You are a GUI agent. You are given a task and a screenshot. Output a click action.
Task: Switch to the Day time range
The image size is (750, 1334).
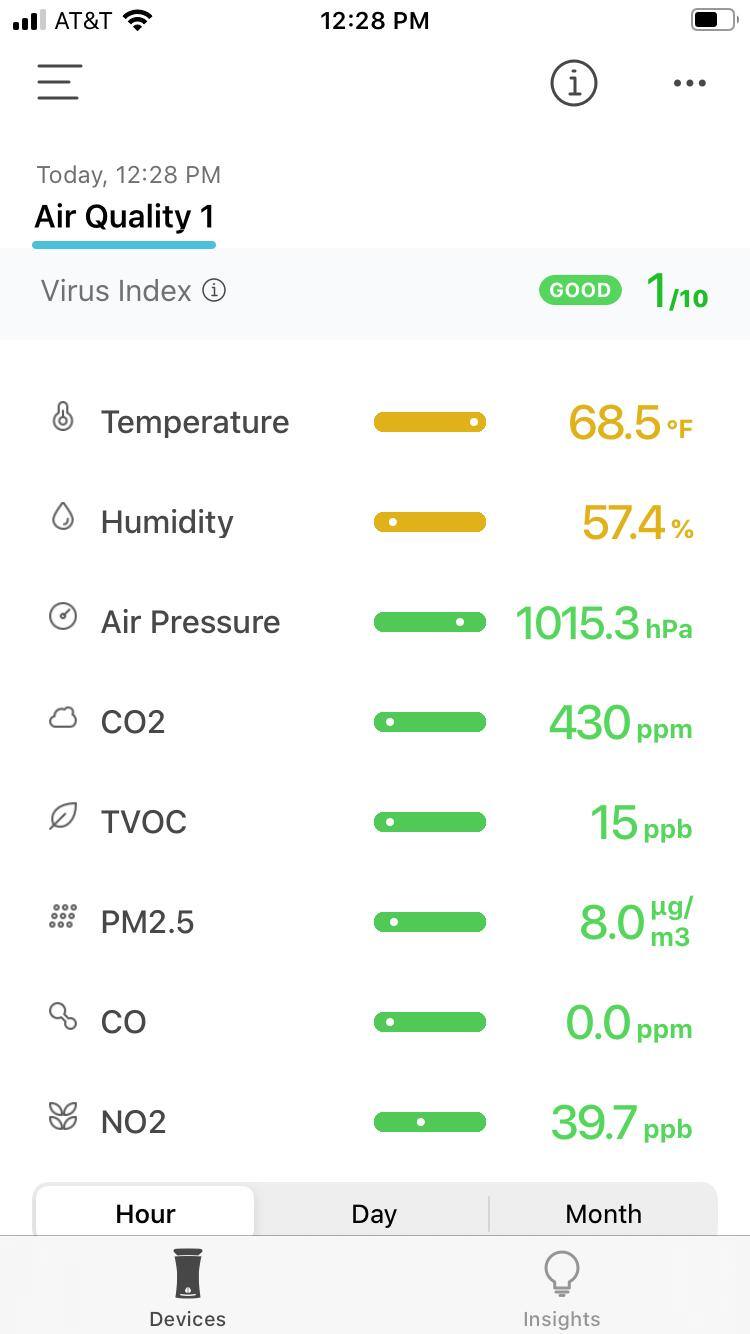coord(374,1213)
